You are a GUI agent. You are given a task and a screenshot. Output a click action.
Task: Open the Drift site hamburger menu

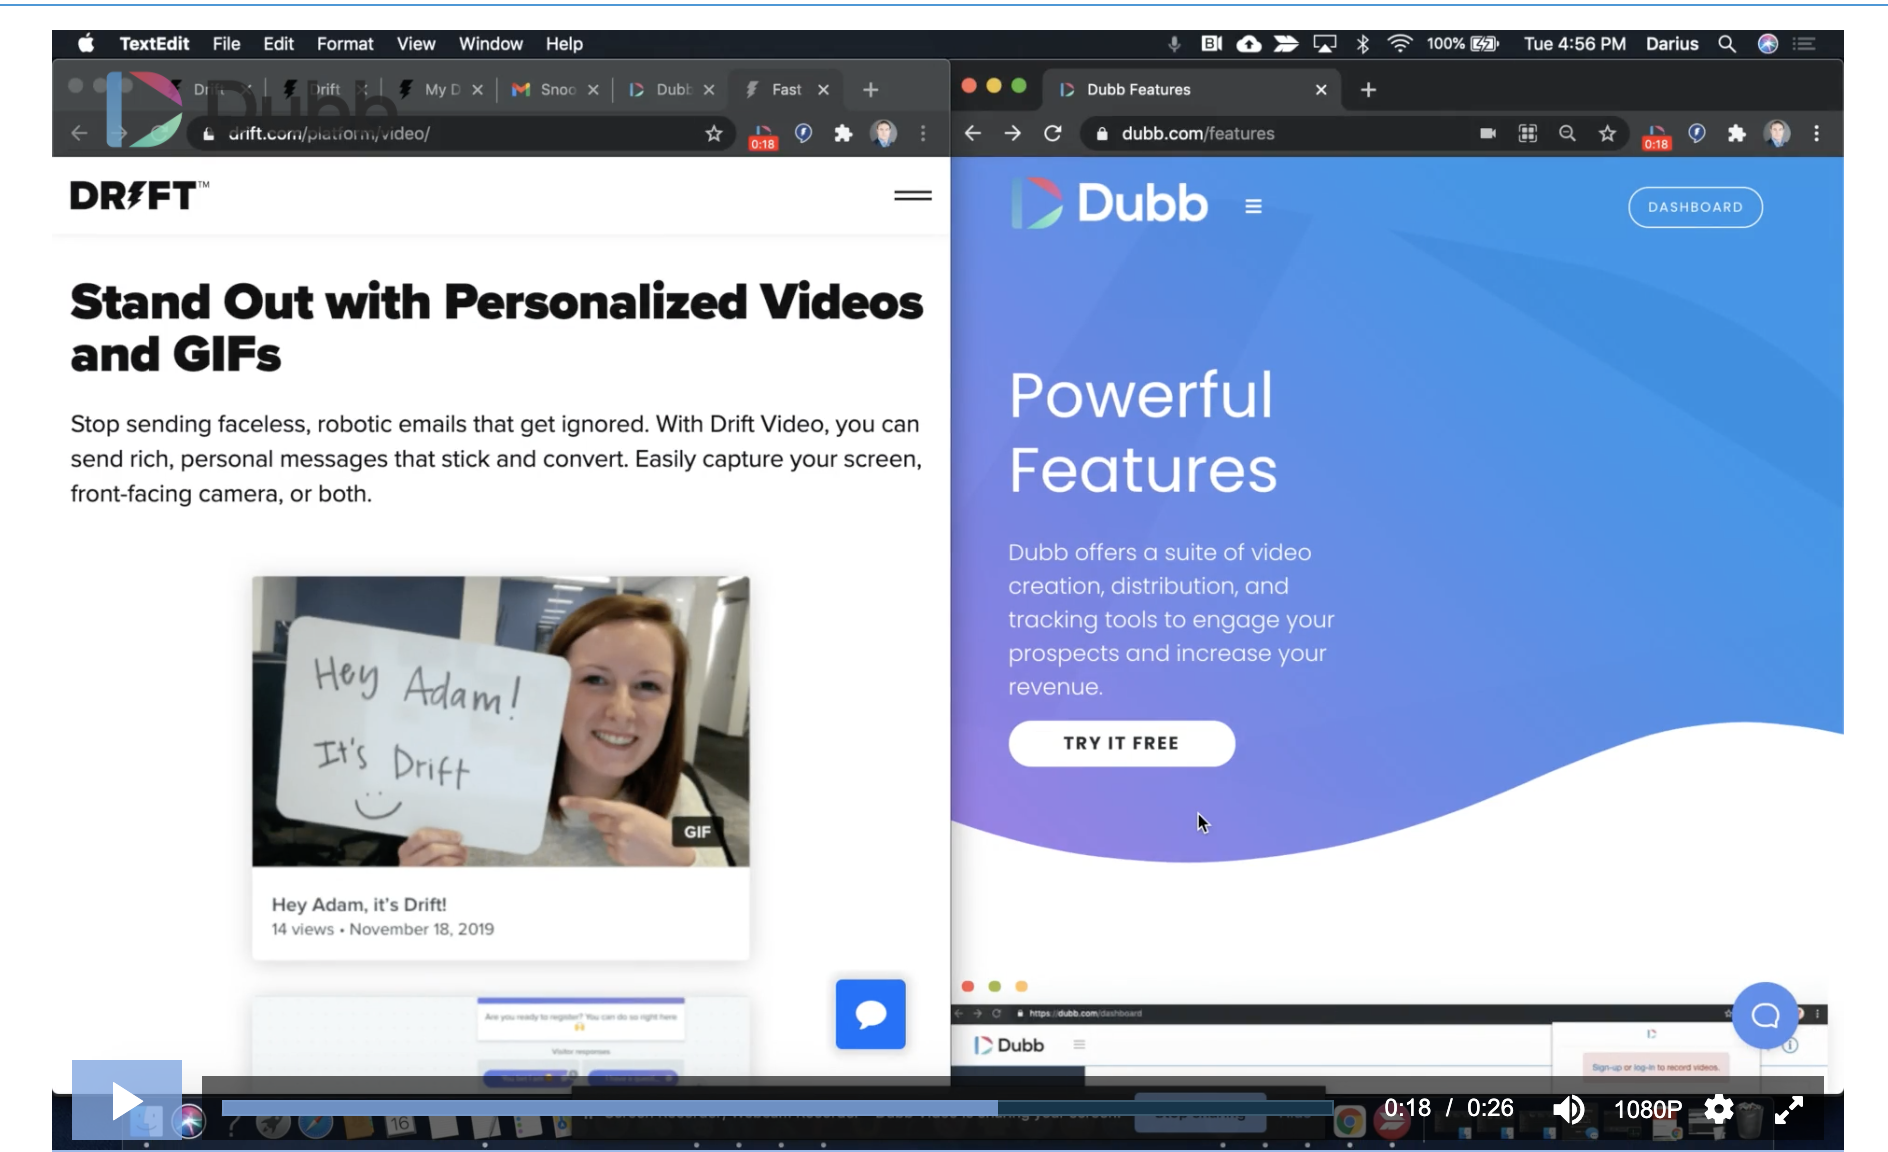912,196
